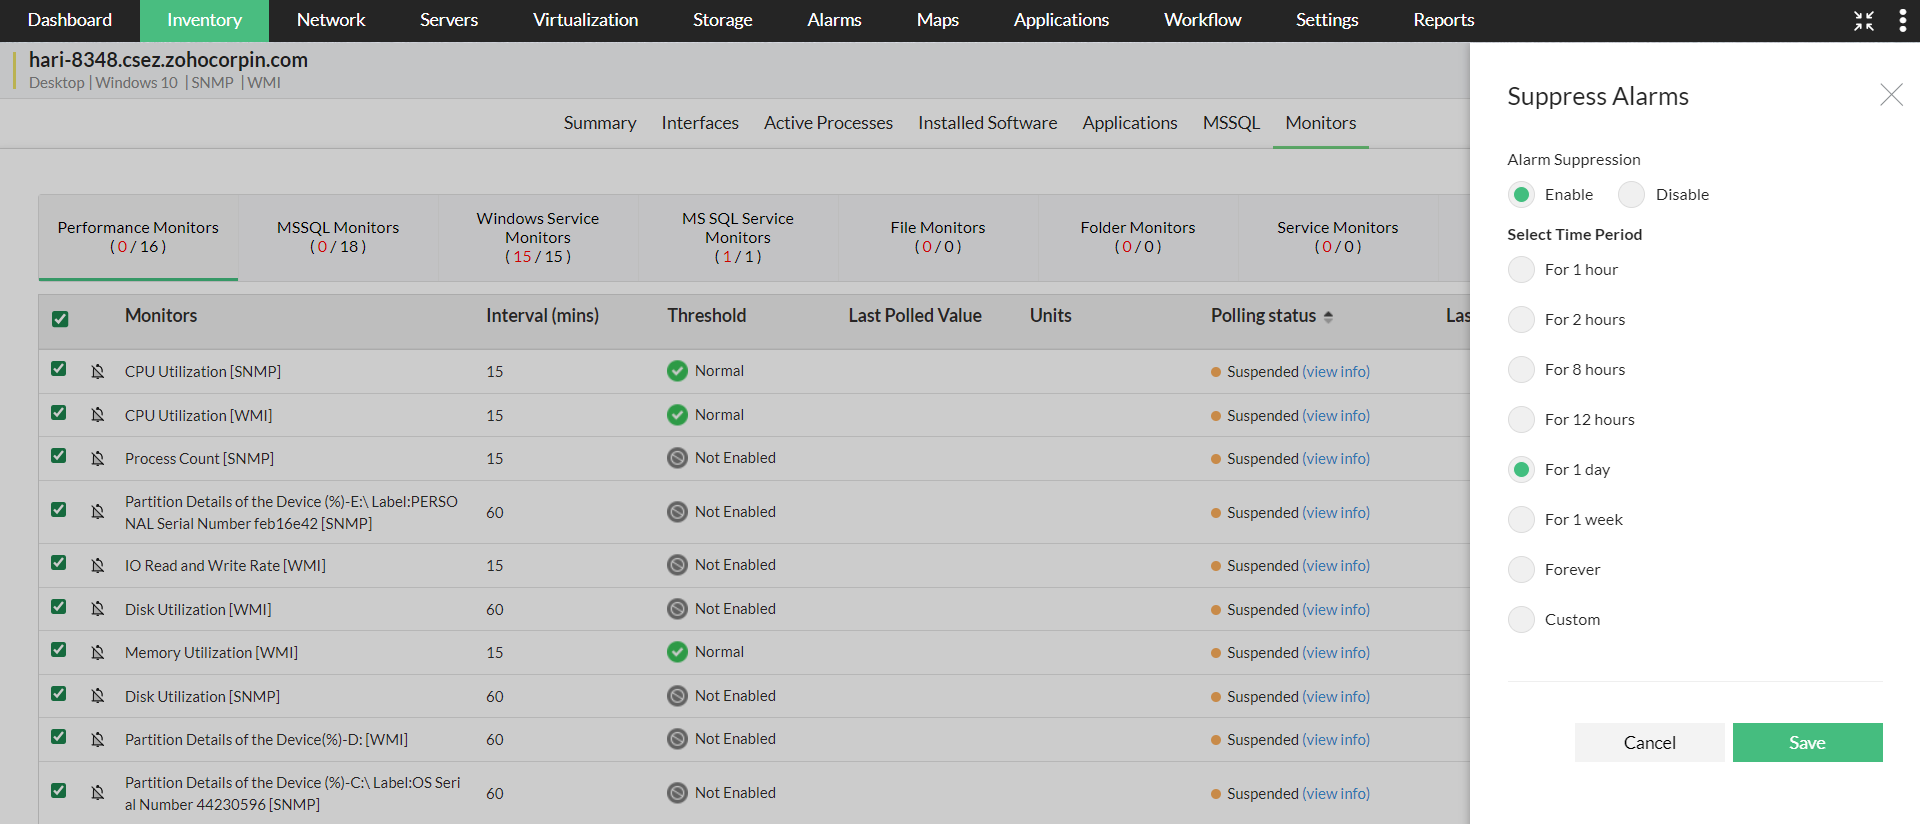Click the muted bell icon beside CPU Utilization [SNMP]

(x=98, y=372)
